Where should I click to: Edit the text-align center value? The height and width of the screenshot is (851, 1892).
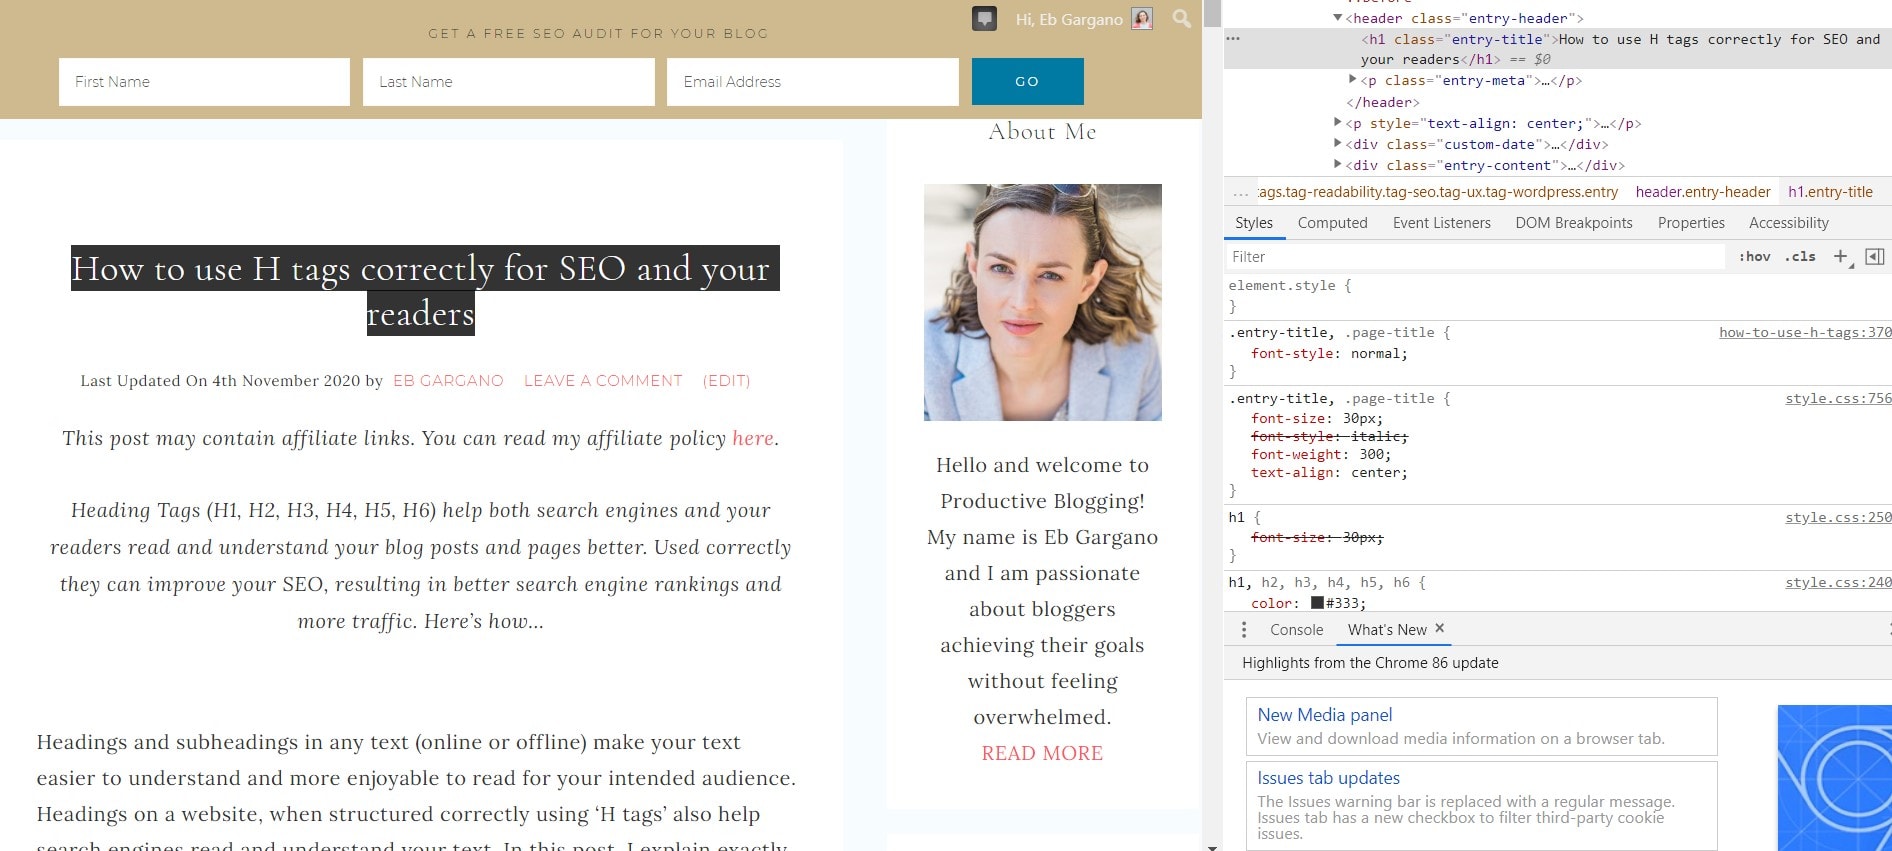click(x=1375, y=472)
